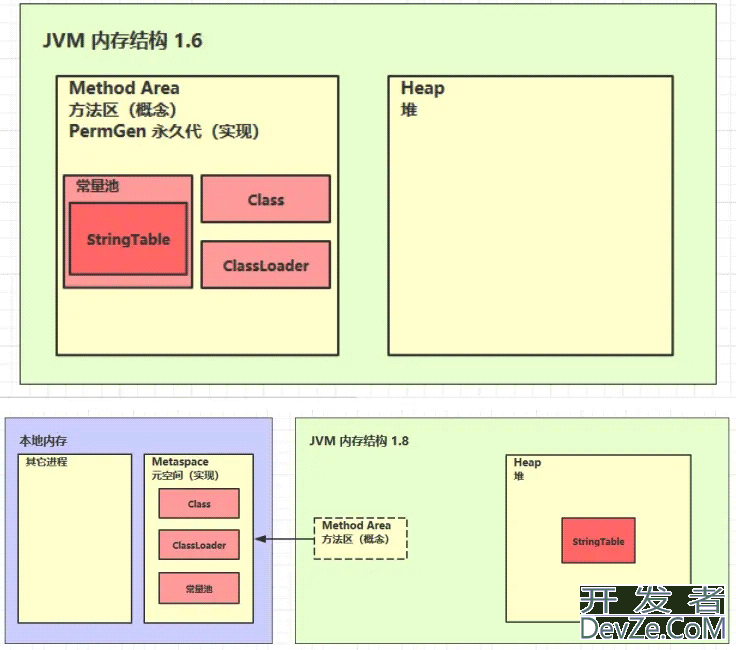Select the "Metaspace" heading
Screen dimensions: 736x650
click(x=180, y=462)
